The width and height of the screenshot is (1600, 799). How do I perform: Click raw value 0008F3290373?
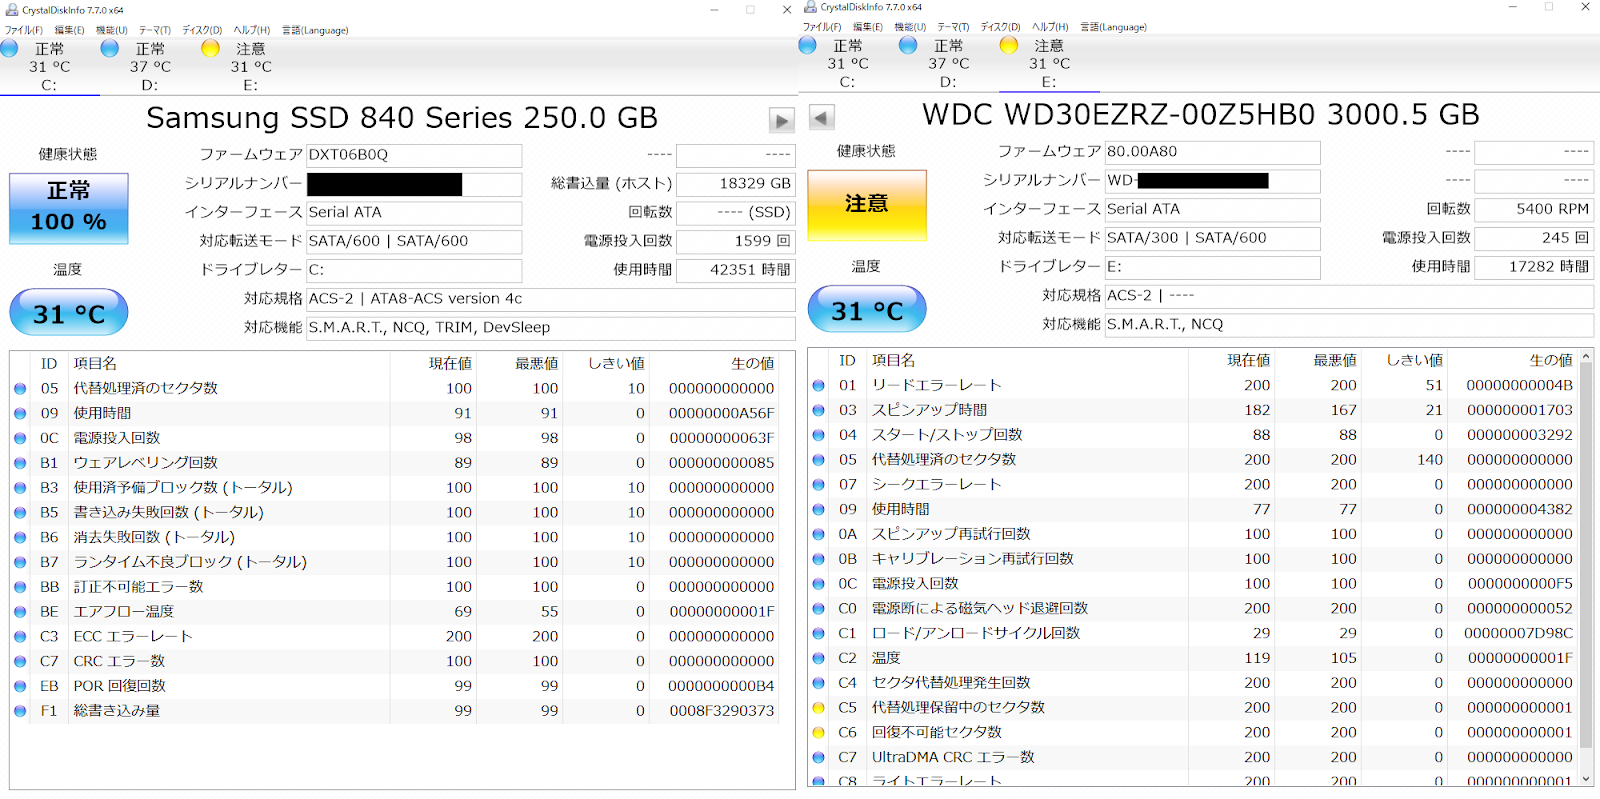tap(721, 711)
